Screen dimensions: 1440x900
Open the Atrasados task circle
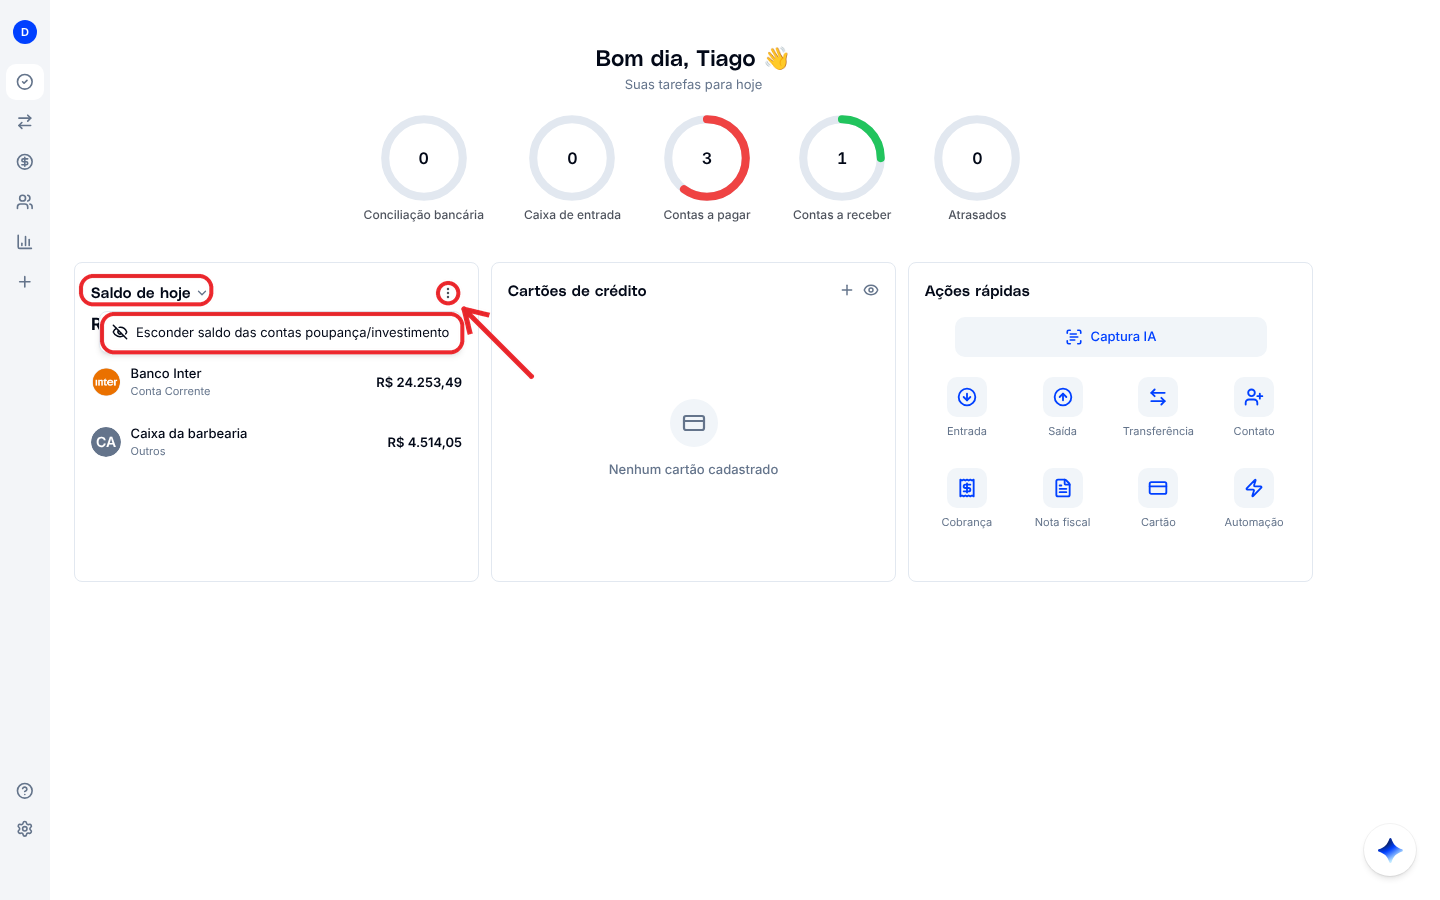977,158
